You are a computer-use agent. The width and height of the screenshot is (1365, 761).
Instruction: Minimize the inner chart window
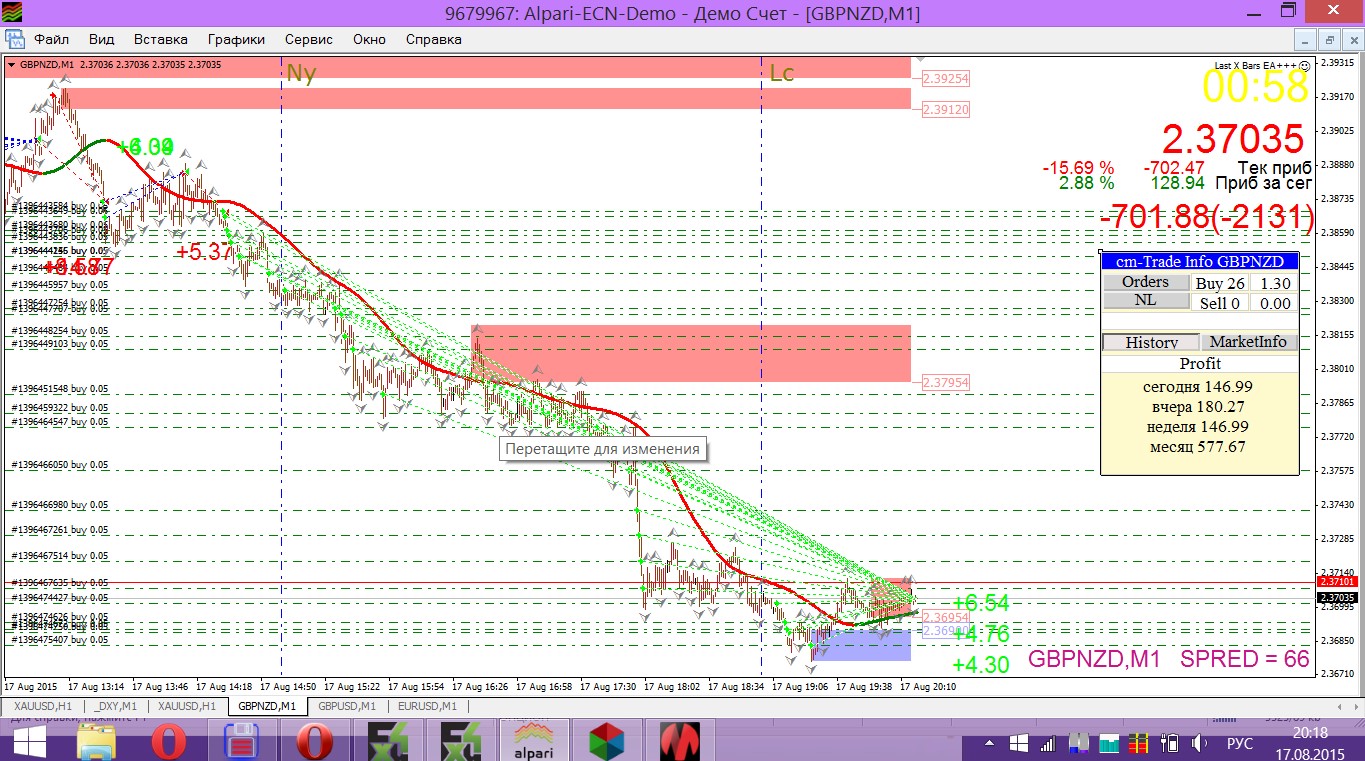point(1305,40)
